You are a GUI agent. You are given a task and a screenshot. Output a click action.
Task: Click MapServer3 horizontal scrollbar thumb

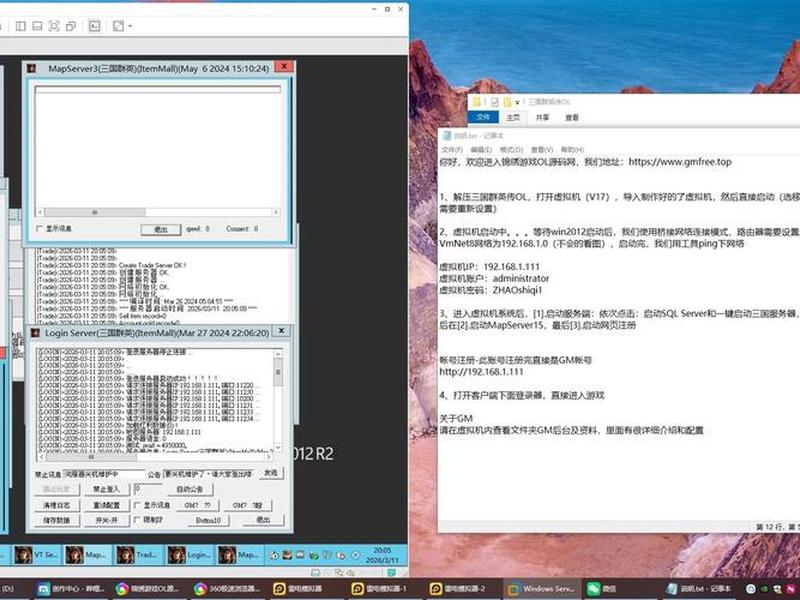[95, 212]
